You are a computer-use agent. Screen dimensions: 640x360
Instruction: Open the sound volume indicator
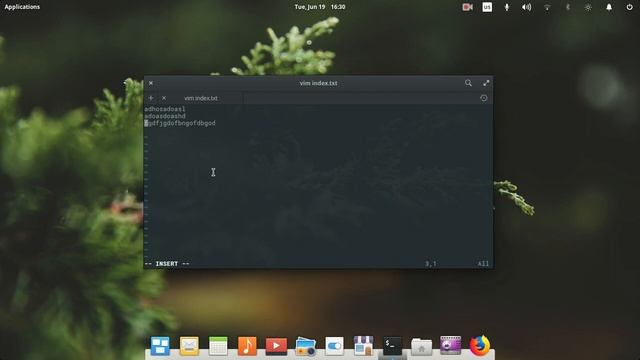527,7
